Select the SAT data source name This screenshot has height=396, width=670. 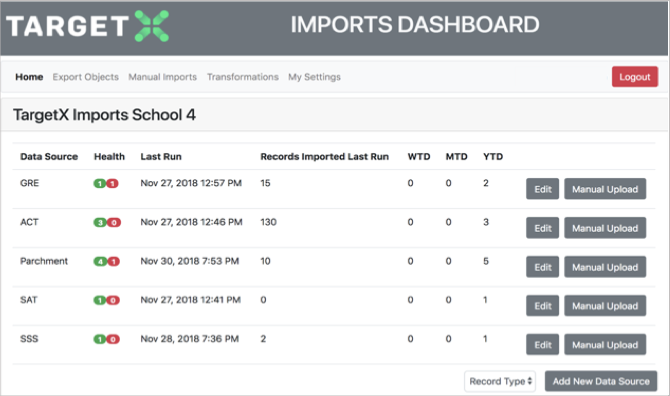29,300
